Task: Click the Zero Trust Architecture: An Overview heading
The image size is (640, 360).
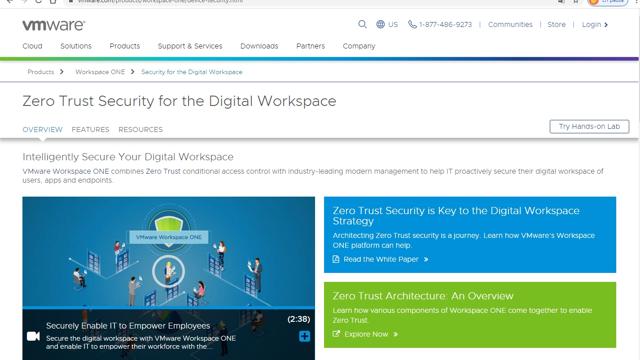Action: (x=423, y=296)
